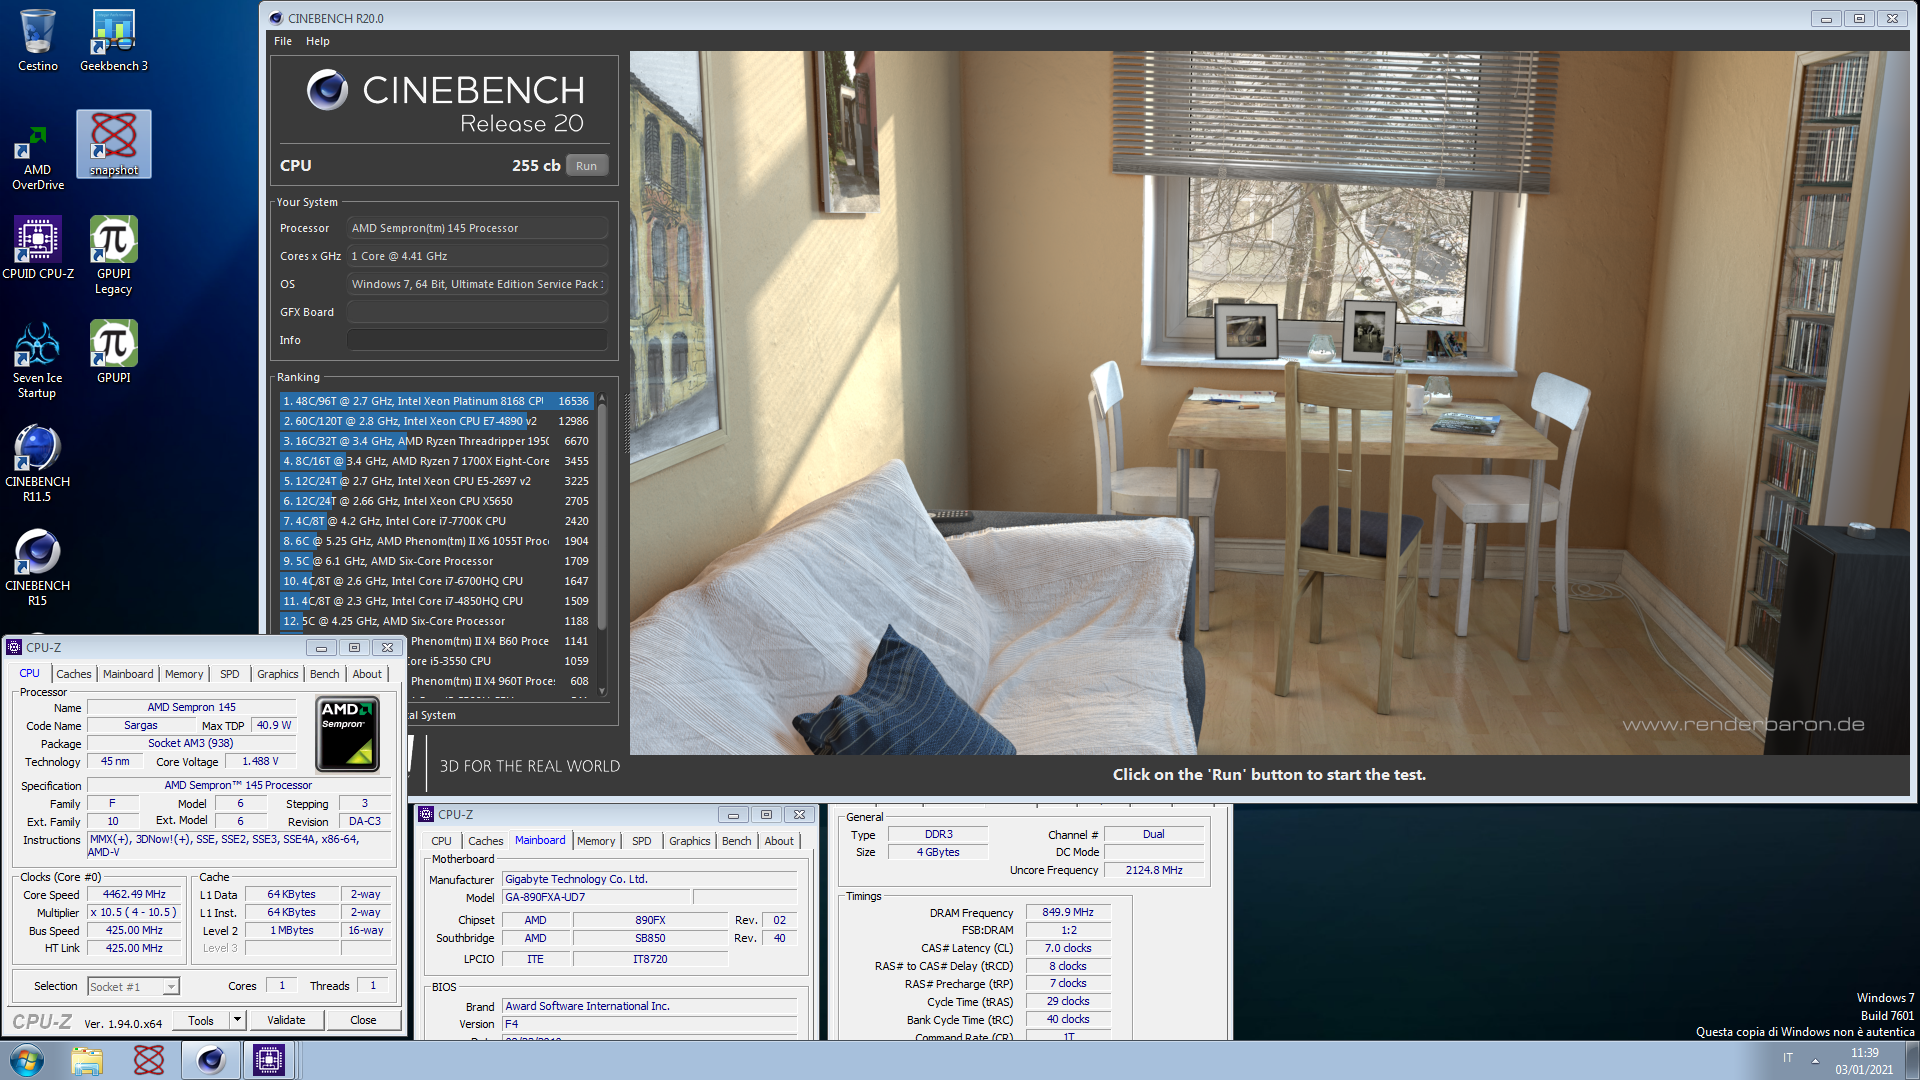
Task: Open the CINEBENCH R11.5 desktop shortcut
Action: (x=38, y=464)
